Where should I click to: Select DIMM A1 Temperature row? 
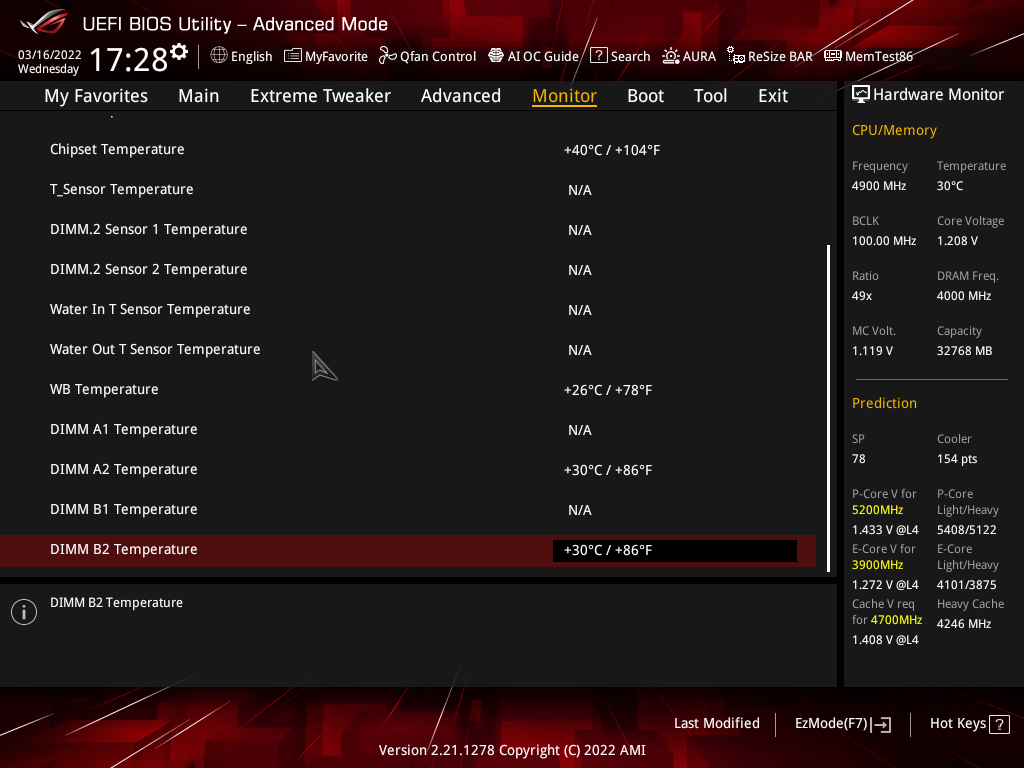tap(408, 429)
